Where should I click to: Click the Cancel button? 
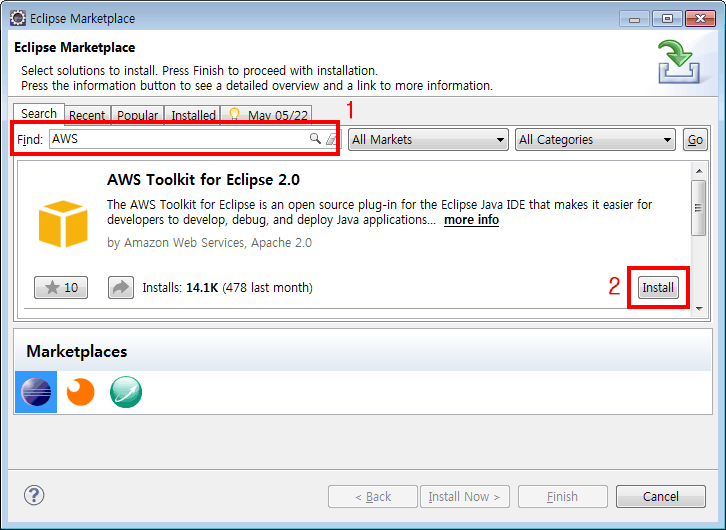pos(661,496)
